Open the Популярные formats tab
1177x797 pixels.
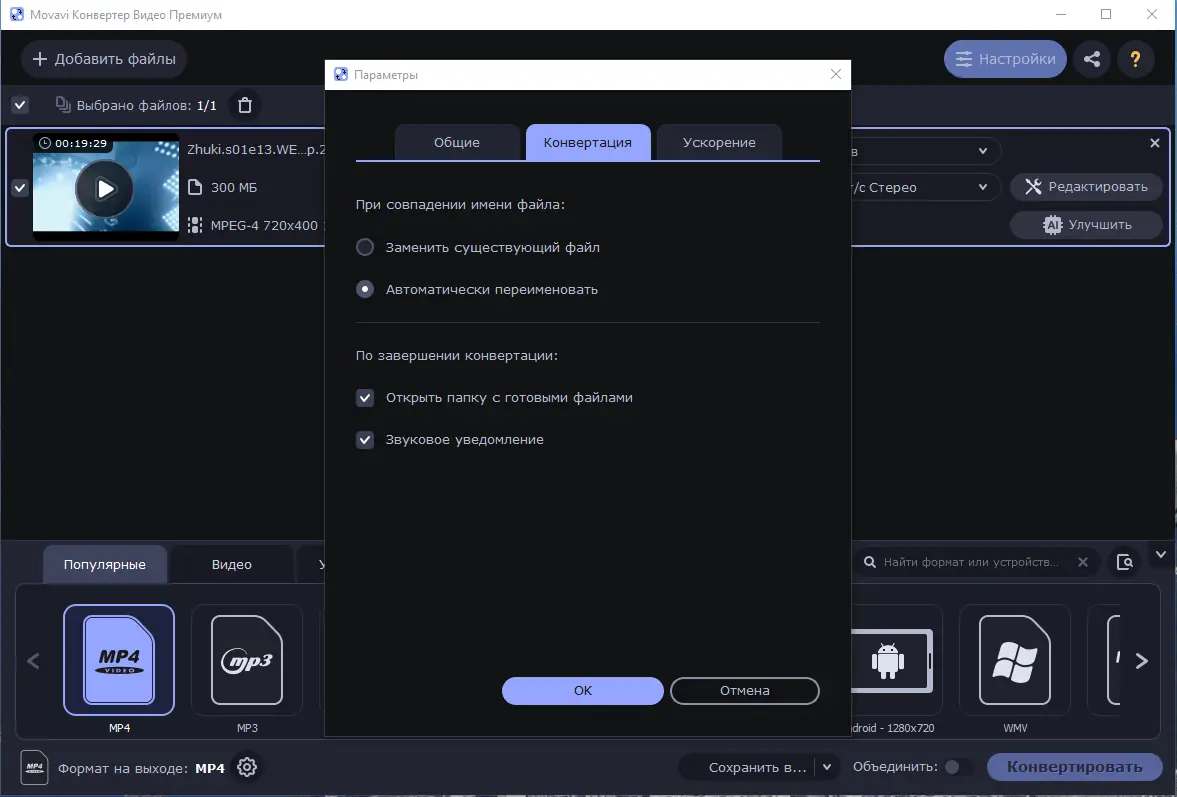(104, 564)
